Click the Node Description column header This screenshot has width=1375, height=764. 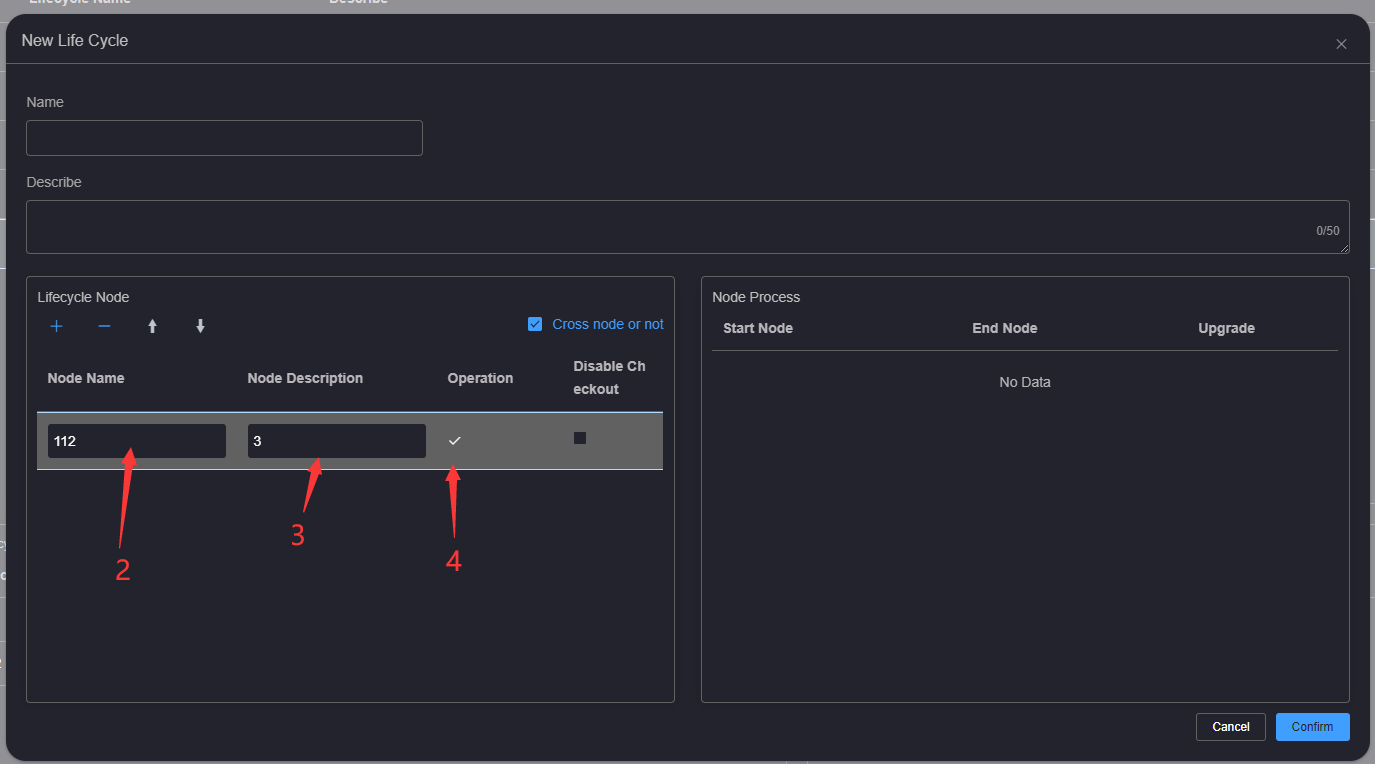tap(305, 378)
